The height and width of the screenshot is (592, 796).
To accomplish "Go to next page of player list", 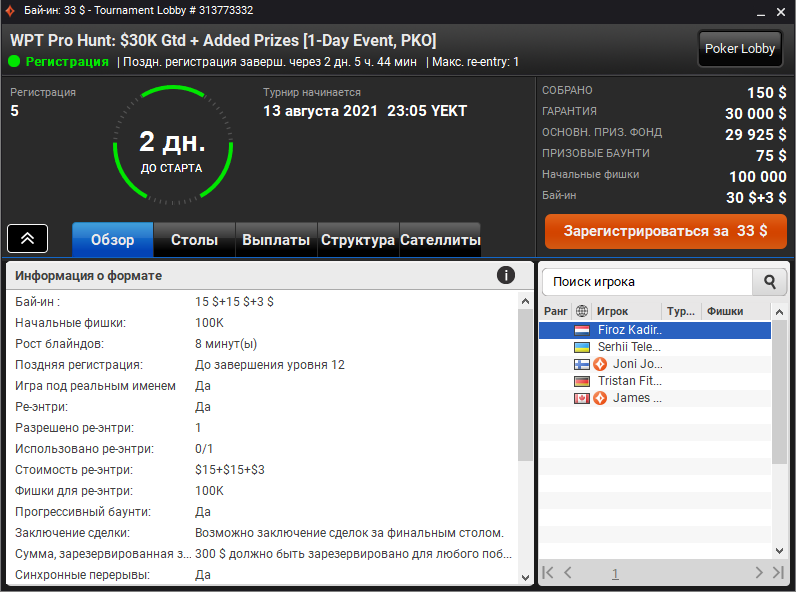I will [x=759, y=573].
